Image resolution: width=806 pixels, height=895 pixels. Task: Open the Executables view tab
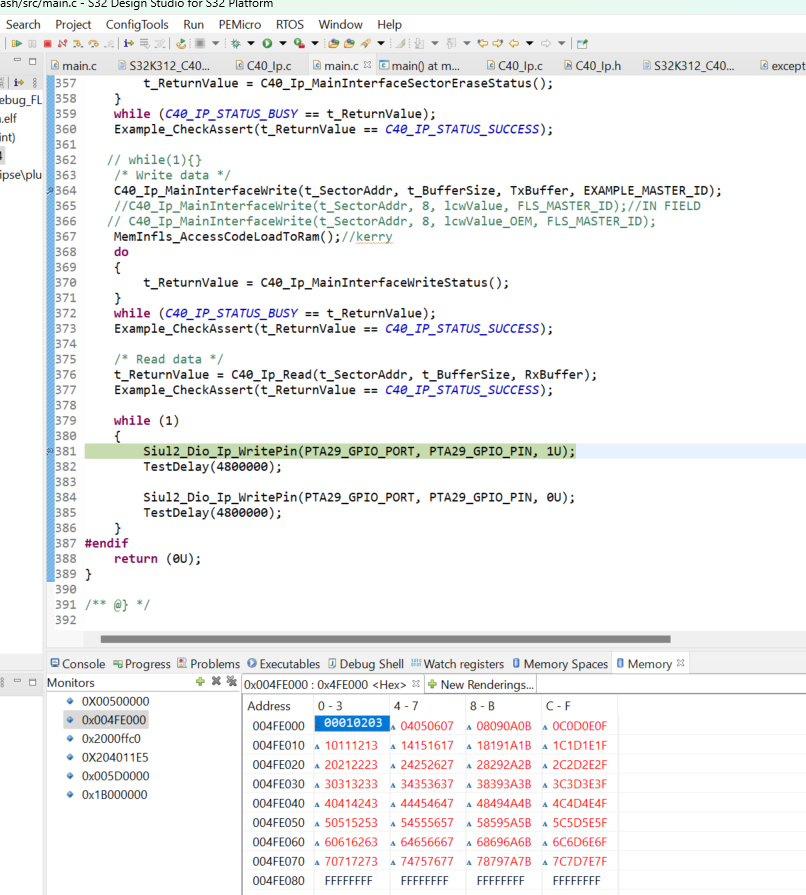pyautogui.click(x=284, y=664)
